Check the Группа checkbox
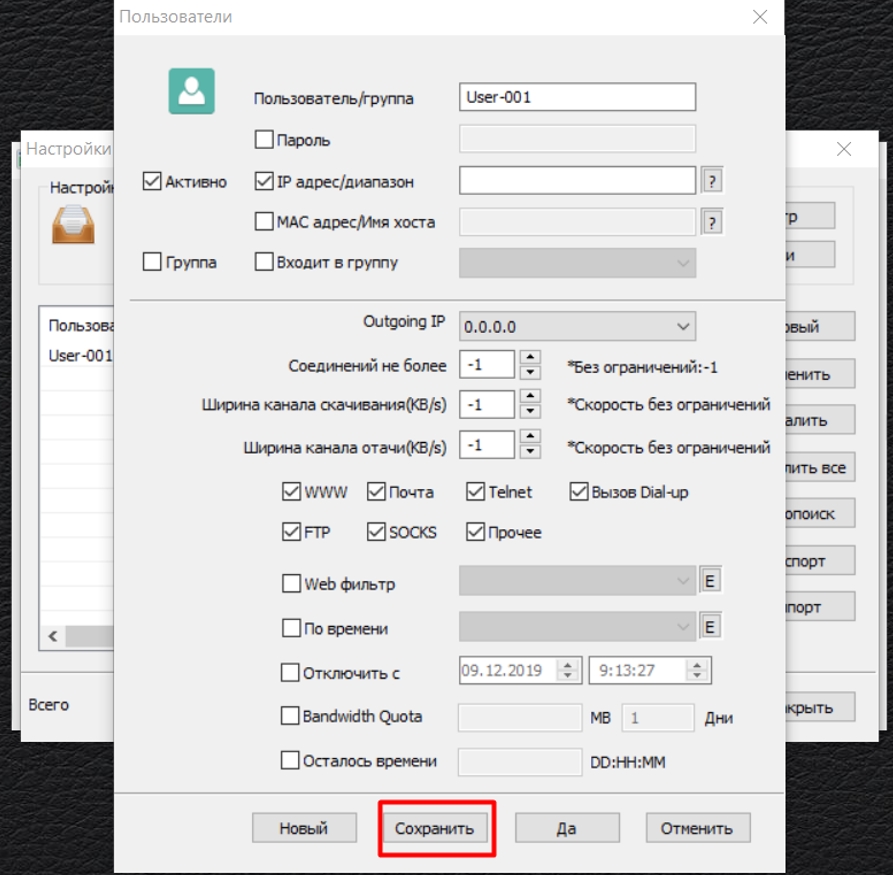This screenshot has height=875, width=893. pyautogui.click(x=151, y=261)
